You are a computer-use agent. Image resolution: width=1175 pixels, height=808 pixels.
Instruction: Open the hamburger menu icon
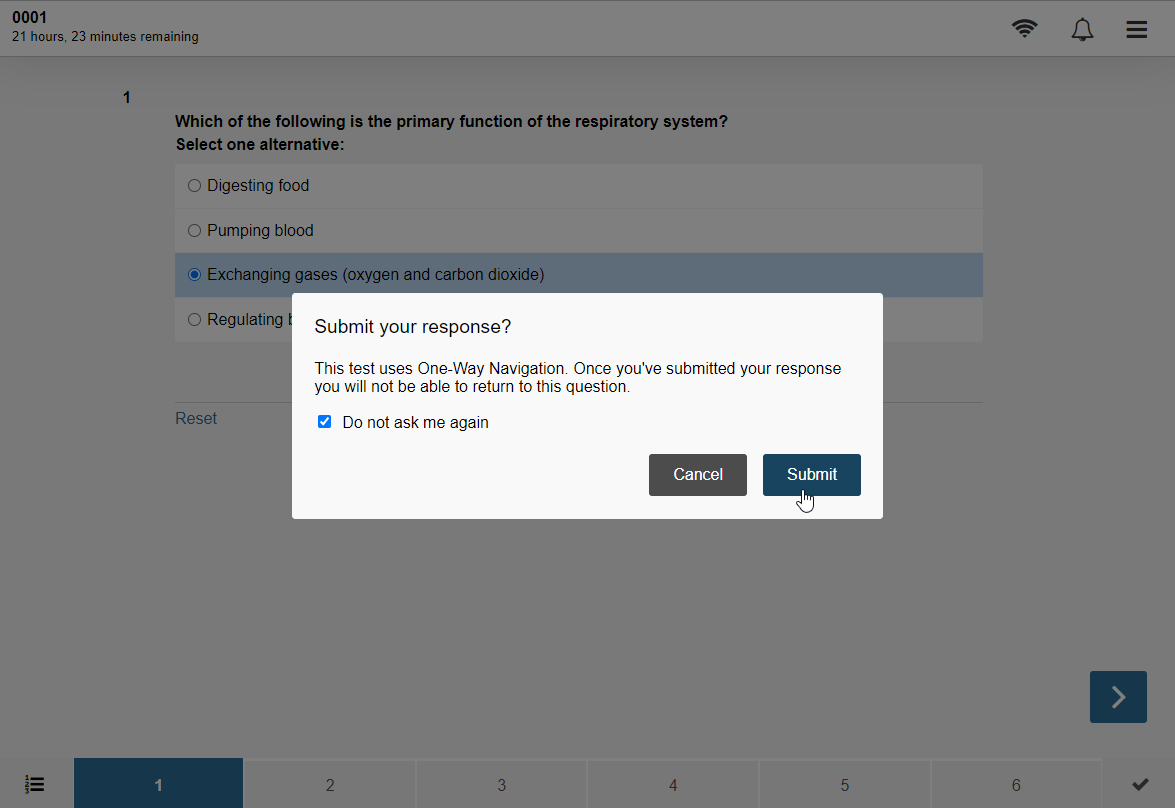point(1136,29)
